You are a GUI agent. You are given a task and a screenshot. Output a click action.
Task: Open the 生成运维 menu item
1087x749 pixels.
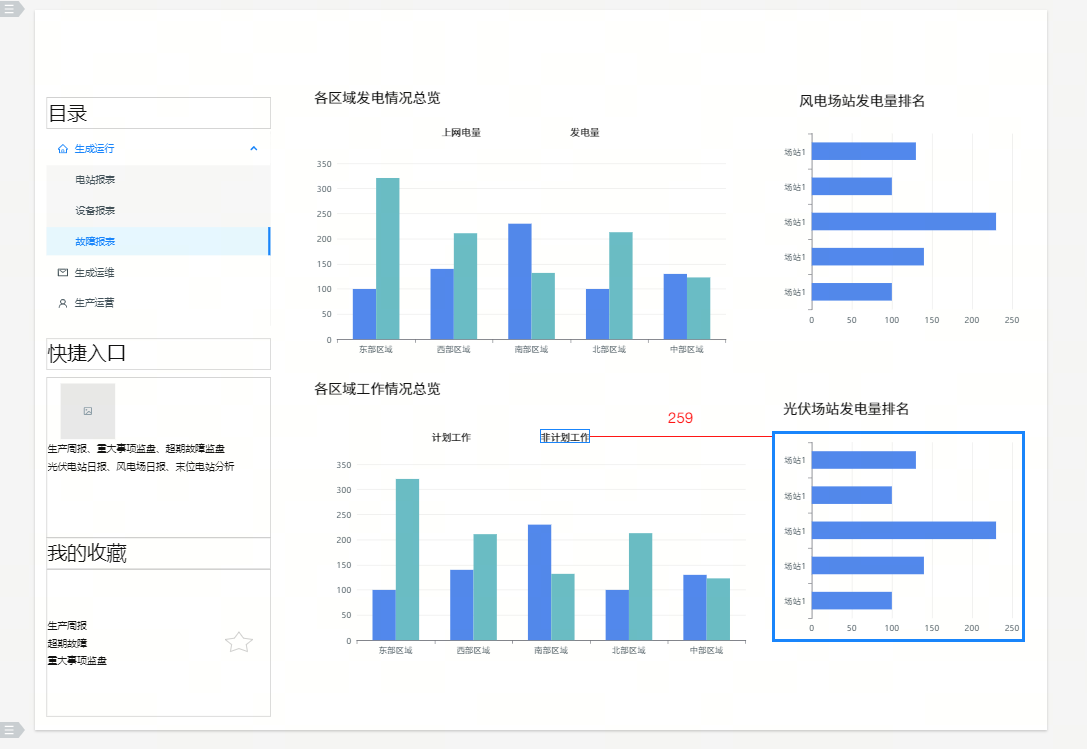[x=94, y=273]
